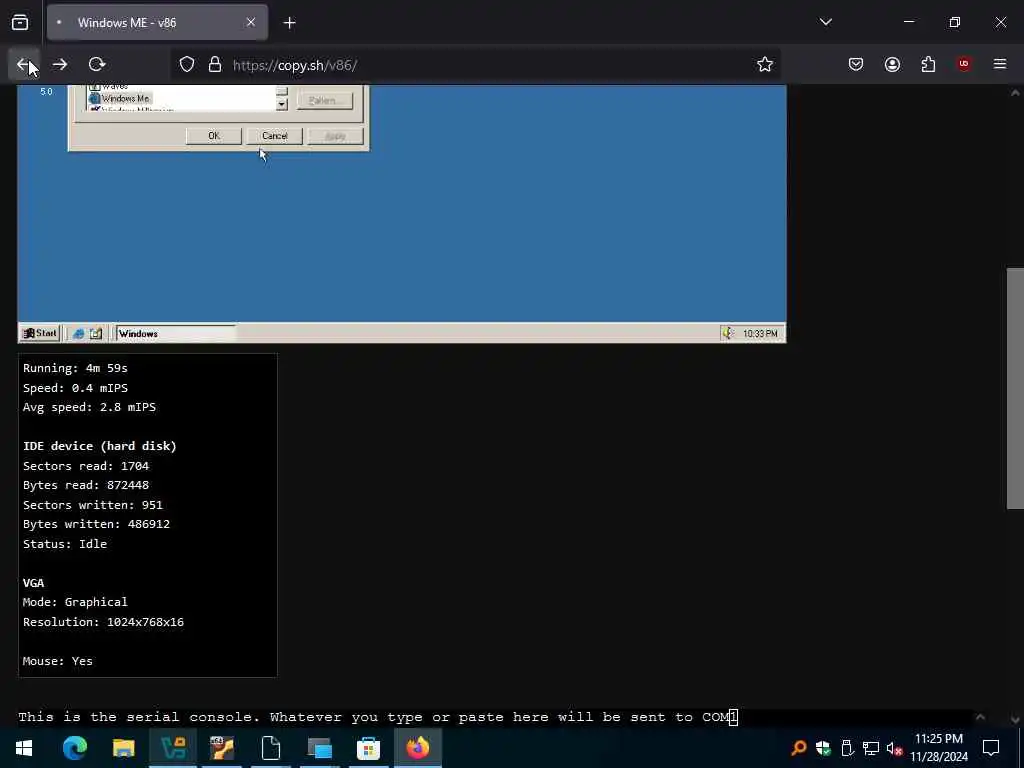
Task: Open network settings from the tray
Action: coord(871,748)
